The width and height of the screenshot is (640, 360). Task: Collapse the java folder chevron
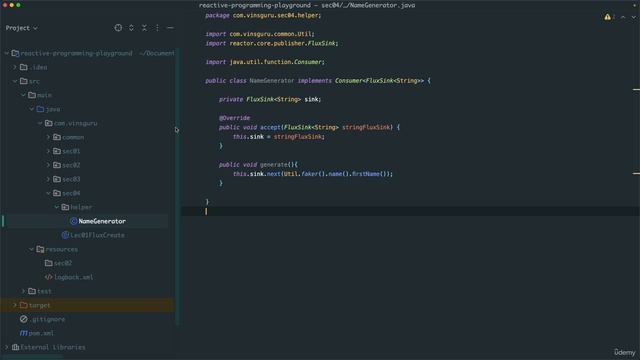point(31,109)
